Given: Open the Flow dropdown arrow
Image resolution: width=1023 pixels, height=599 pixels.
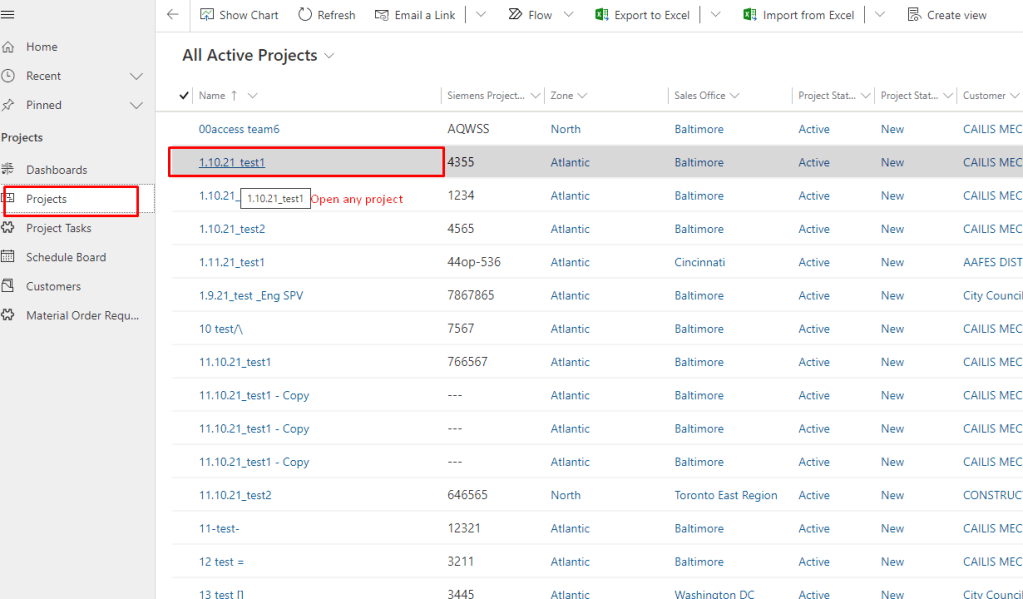Looking at the screenshot, I should tap(569, 15).
